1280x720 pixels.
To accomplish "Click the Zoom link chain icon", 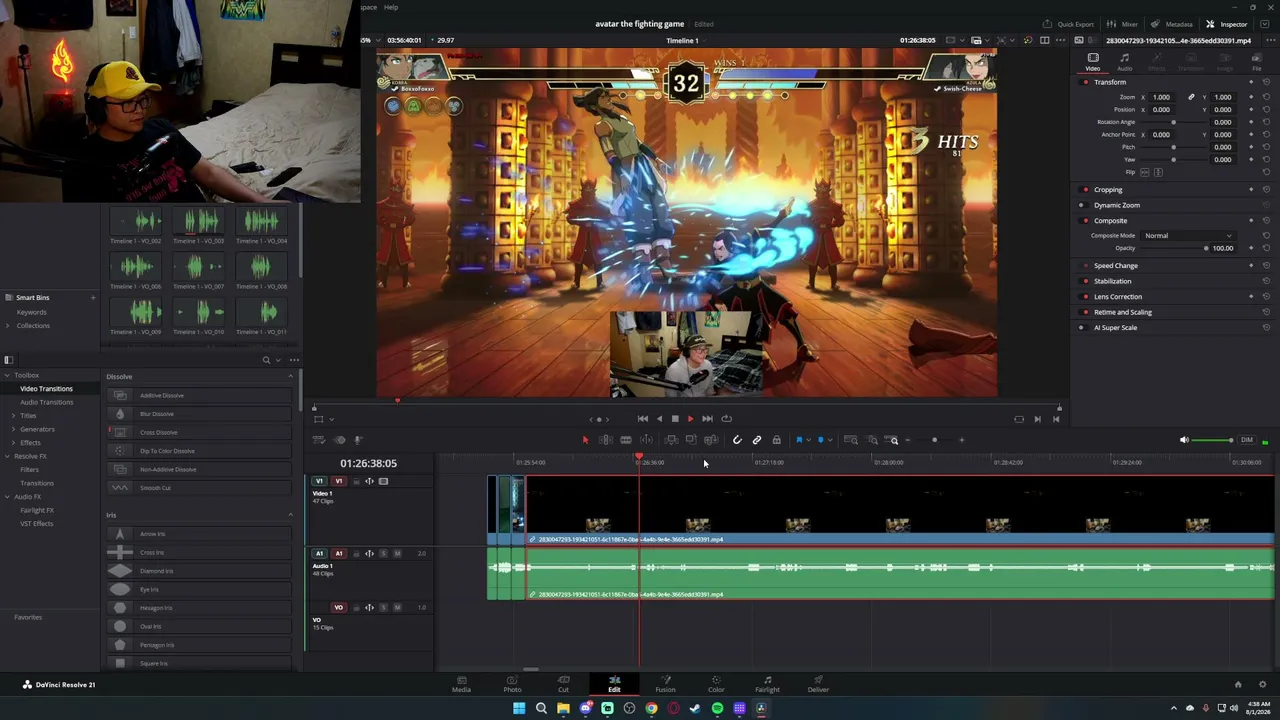I will point(1190,97).
